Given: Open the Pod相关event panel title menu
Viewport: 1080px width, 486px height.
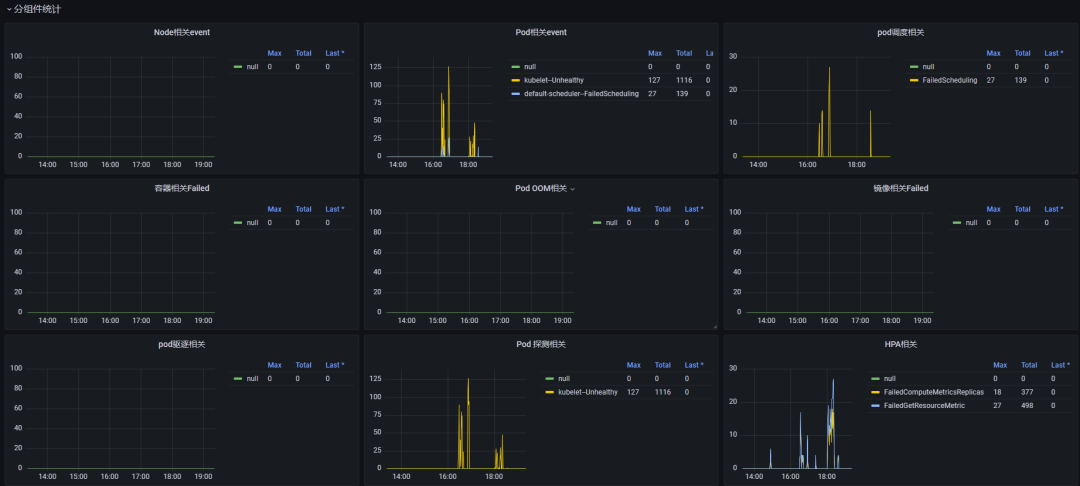Looking at the screenshot, I should (x=541, y=32).
